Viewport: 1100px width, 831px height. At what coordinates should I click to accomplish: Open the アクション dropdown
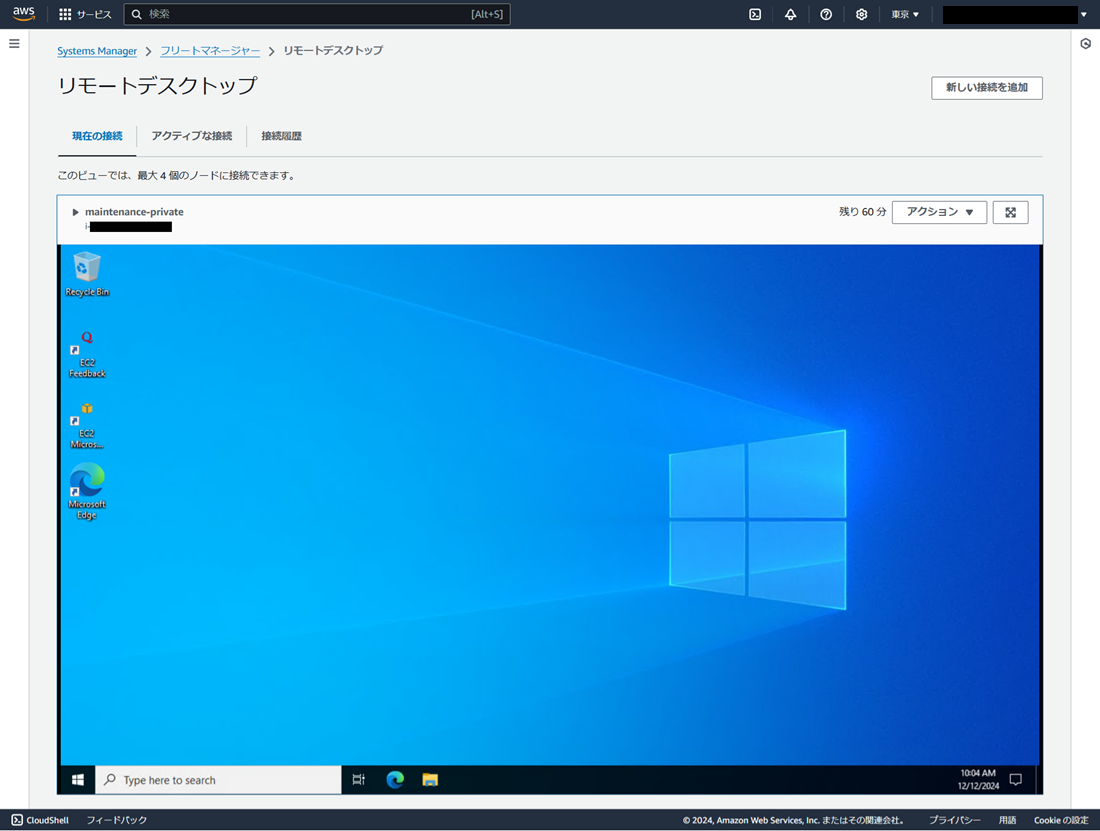click(939, 212)
